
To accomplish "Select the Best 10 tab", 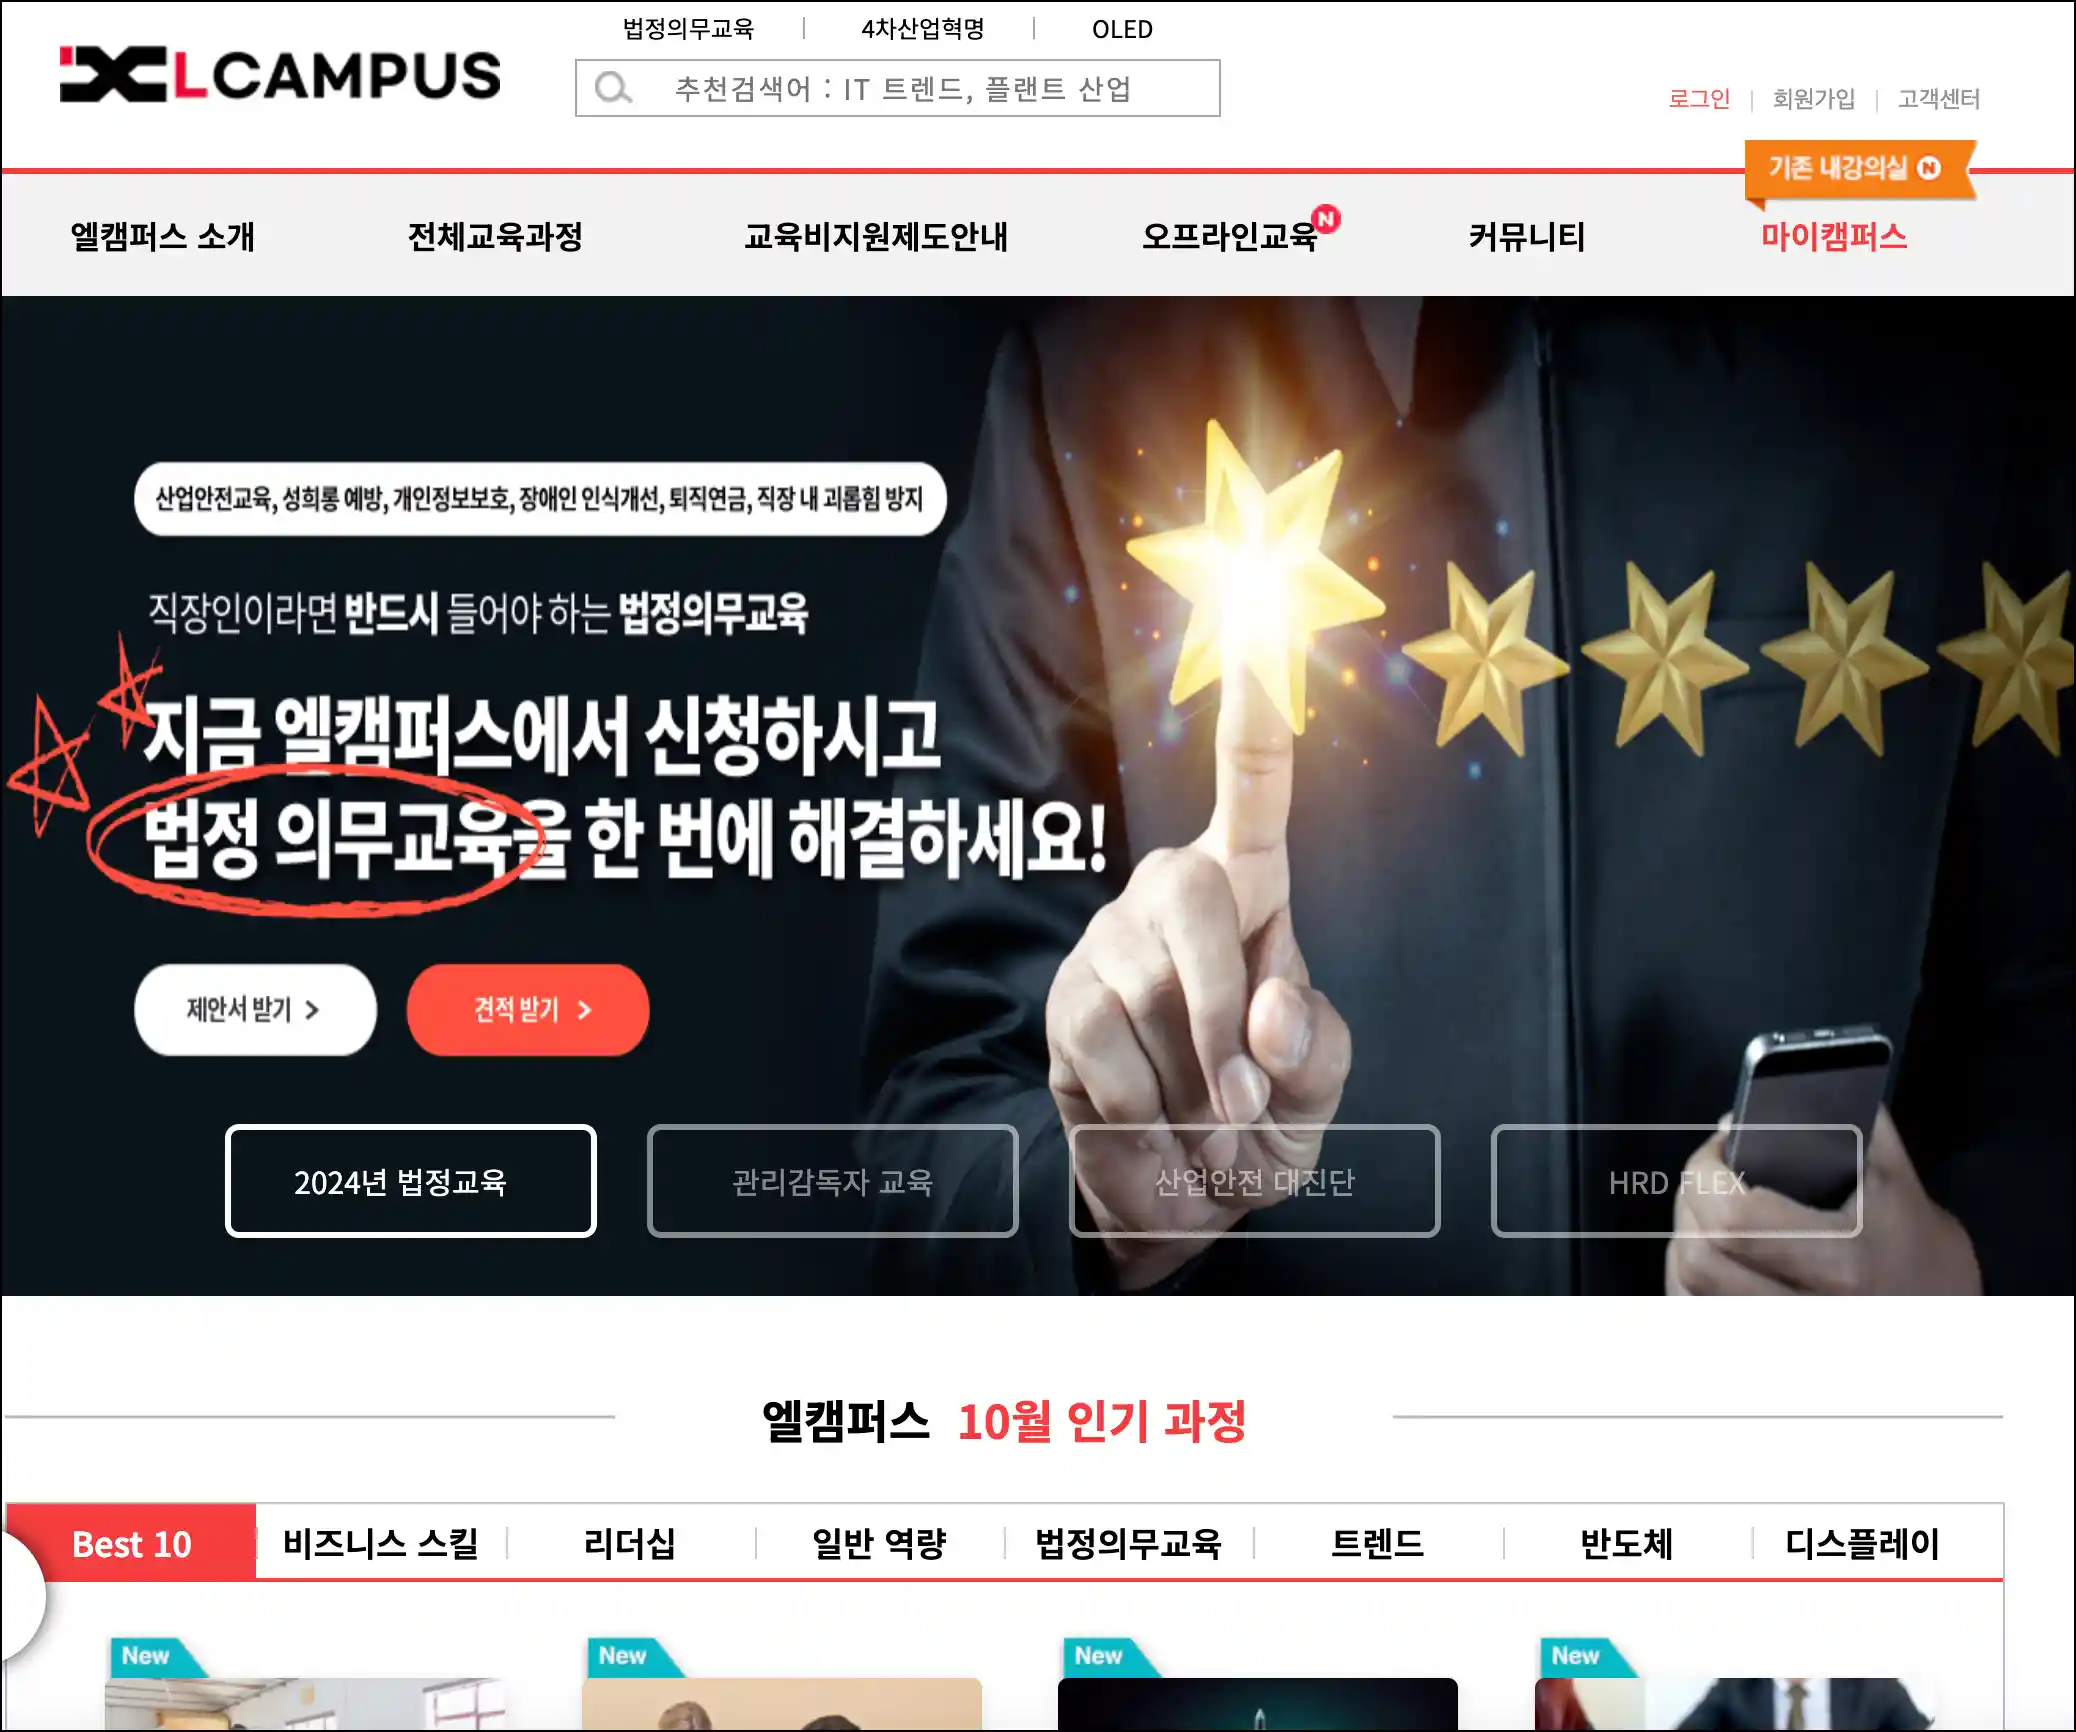I will (x=131, y=1543).
